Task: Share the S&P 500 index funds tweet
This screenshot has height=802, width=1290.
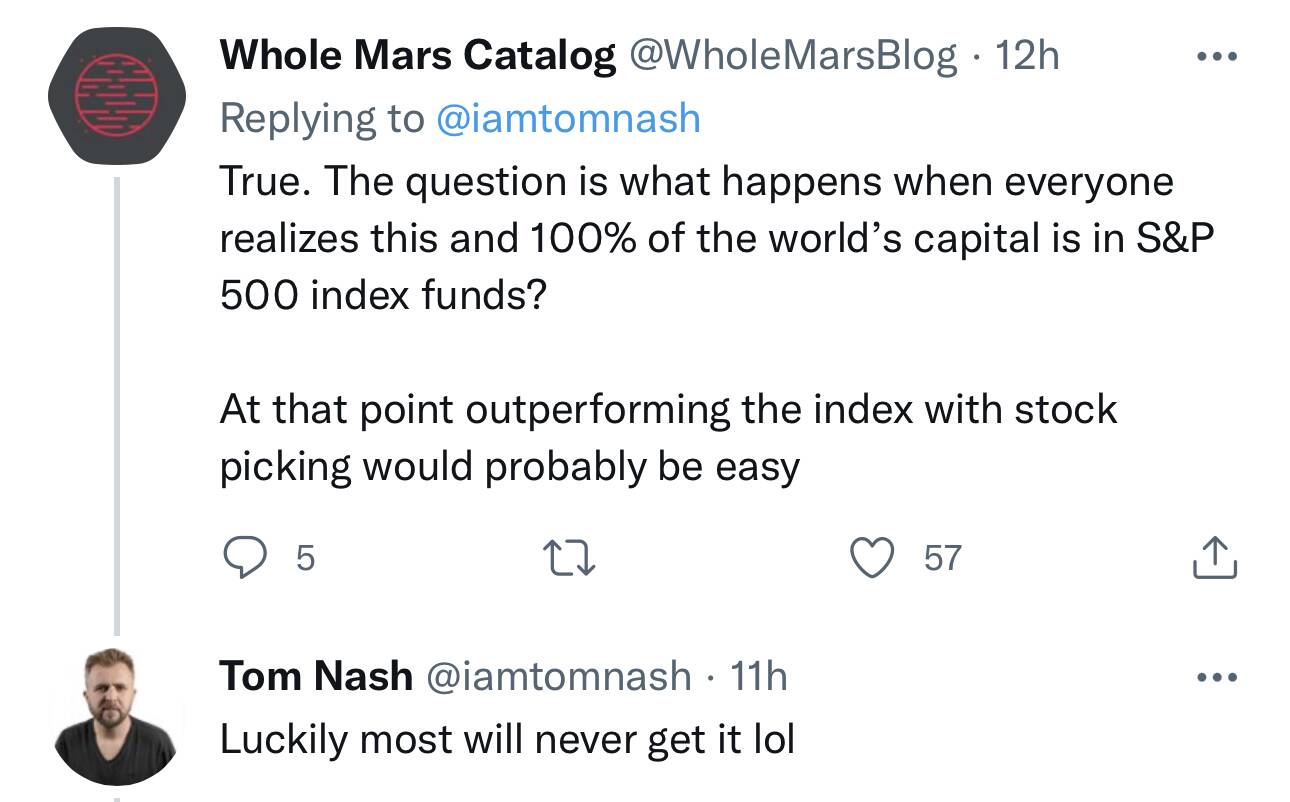Action: (x=1215, y=557)
